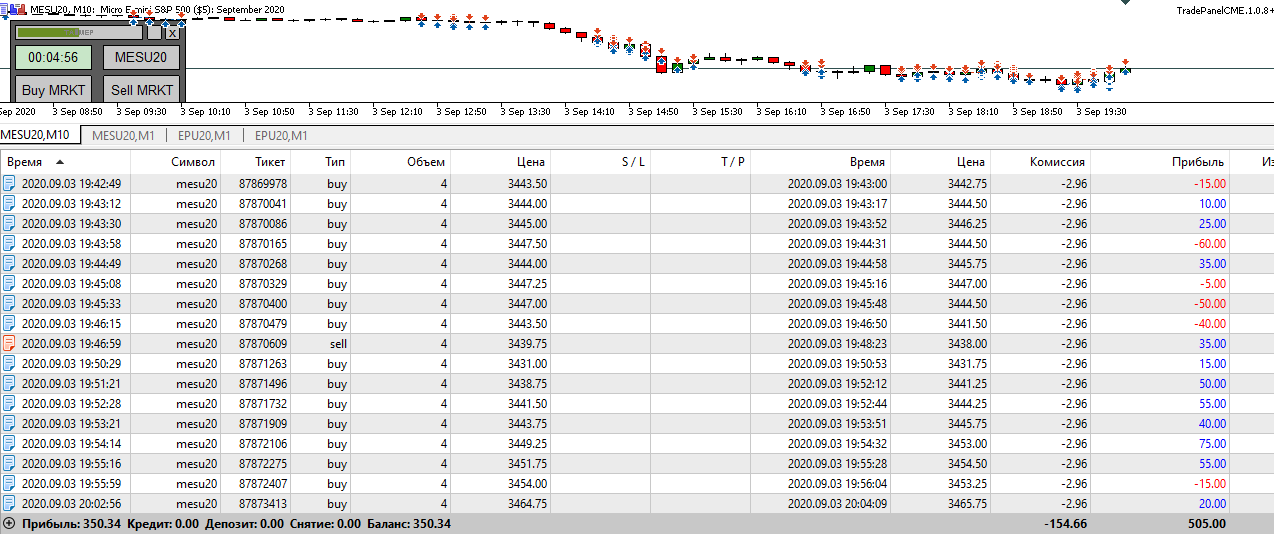Click total profit 505.00

1206,523
